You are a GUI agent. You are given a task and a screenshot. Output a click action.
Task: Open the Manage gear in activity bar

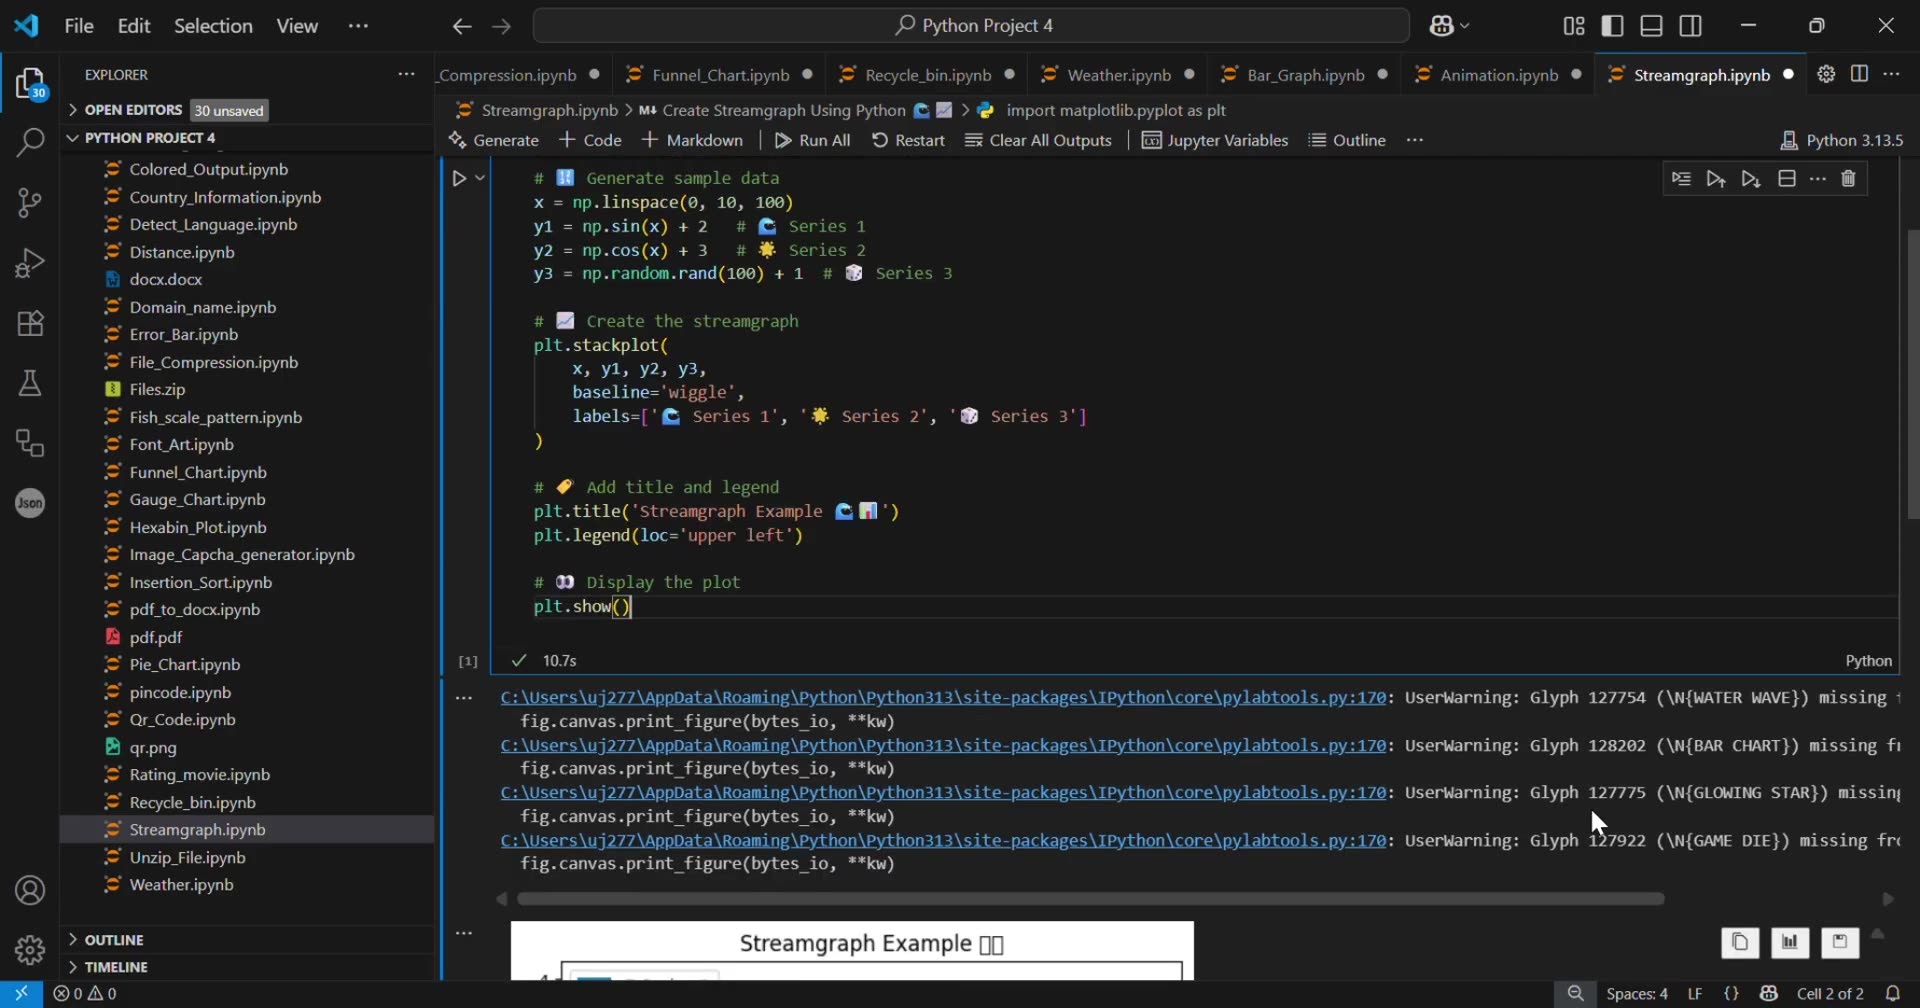pyautogui.click(x=30, y=949)
